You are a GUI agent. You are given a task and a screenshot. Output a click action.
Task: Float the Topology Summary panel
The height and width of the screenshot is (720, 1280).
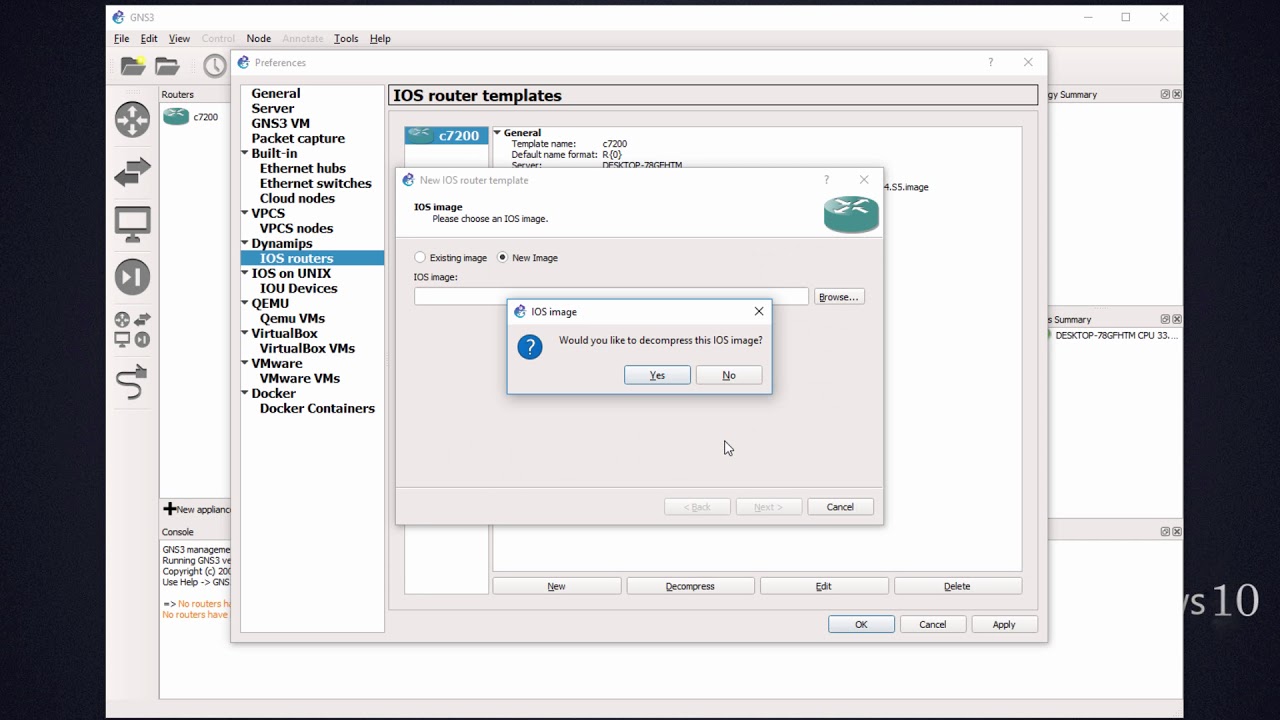(x=1165, y=94)
